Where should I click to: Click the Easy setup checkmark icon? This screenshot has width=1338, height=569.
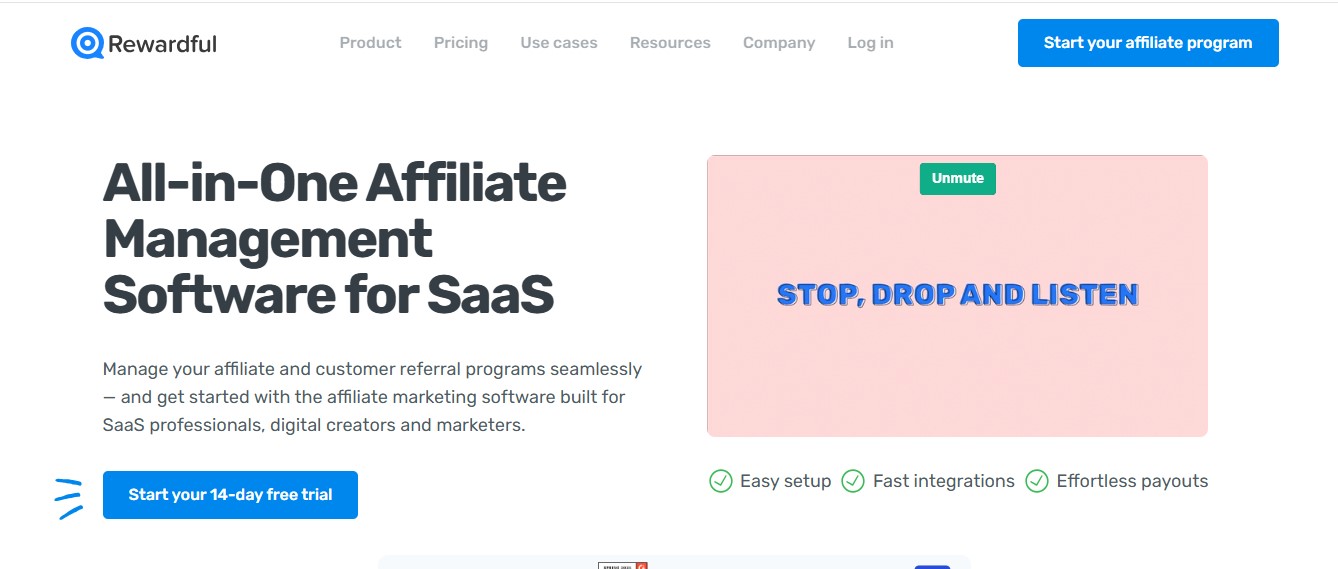click(721, 481)
